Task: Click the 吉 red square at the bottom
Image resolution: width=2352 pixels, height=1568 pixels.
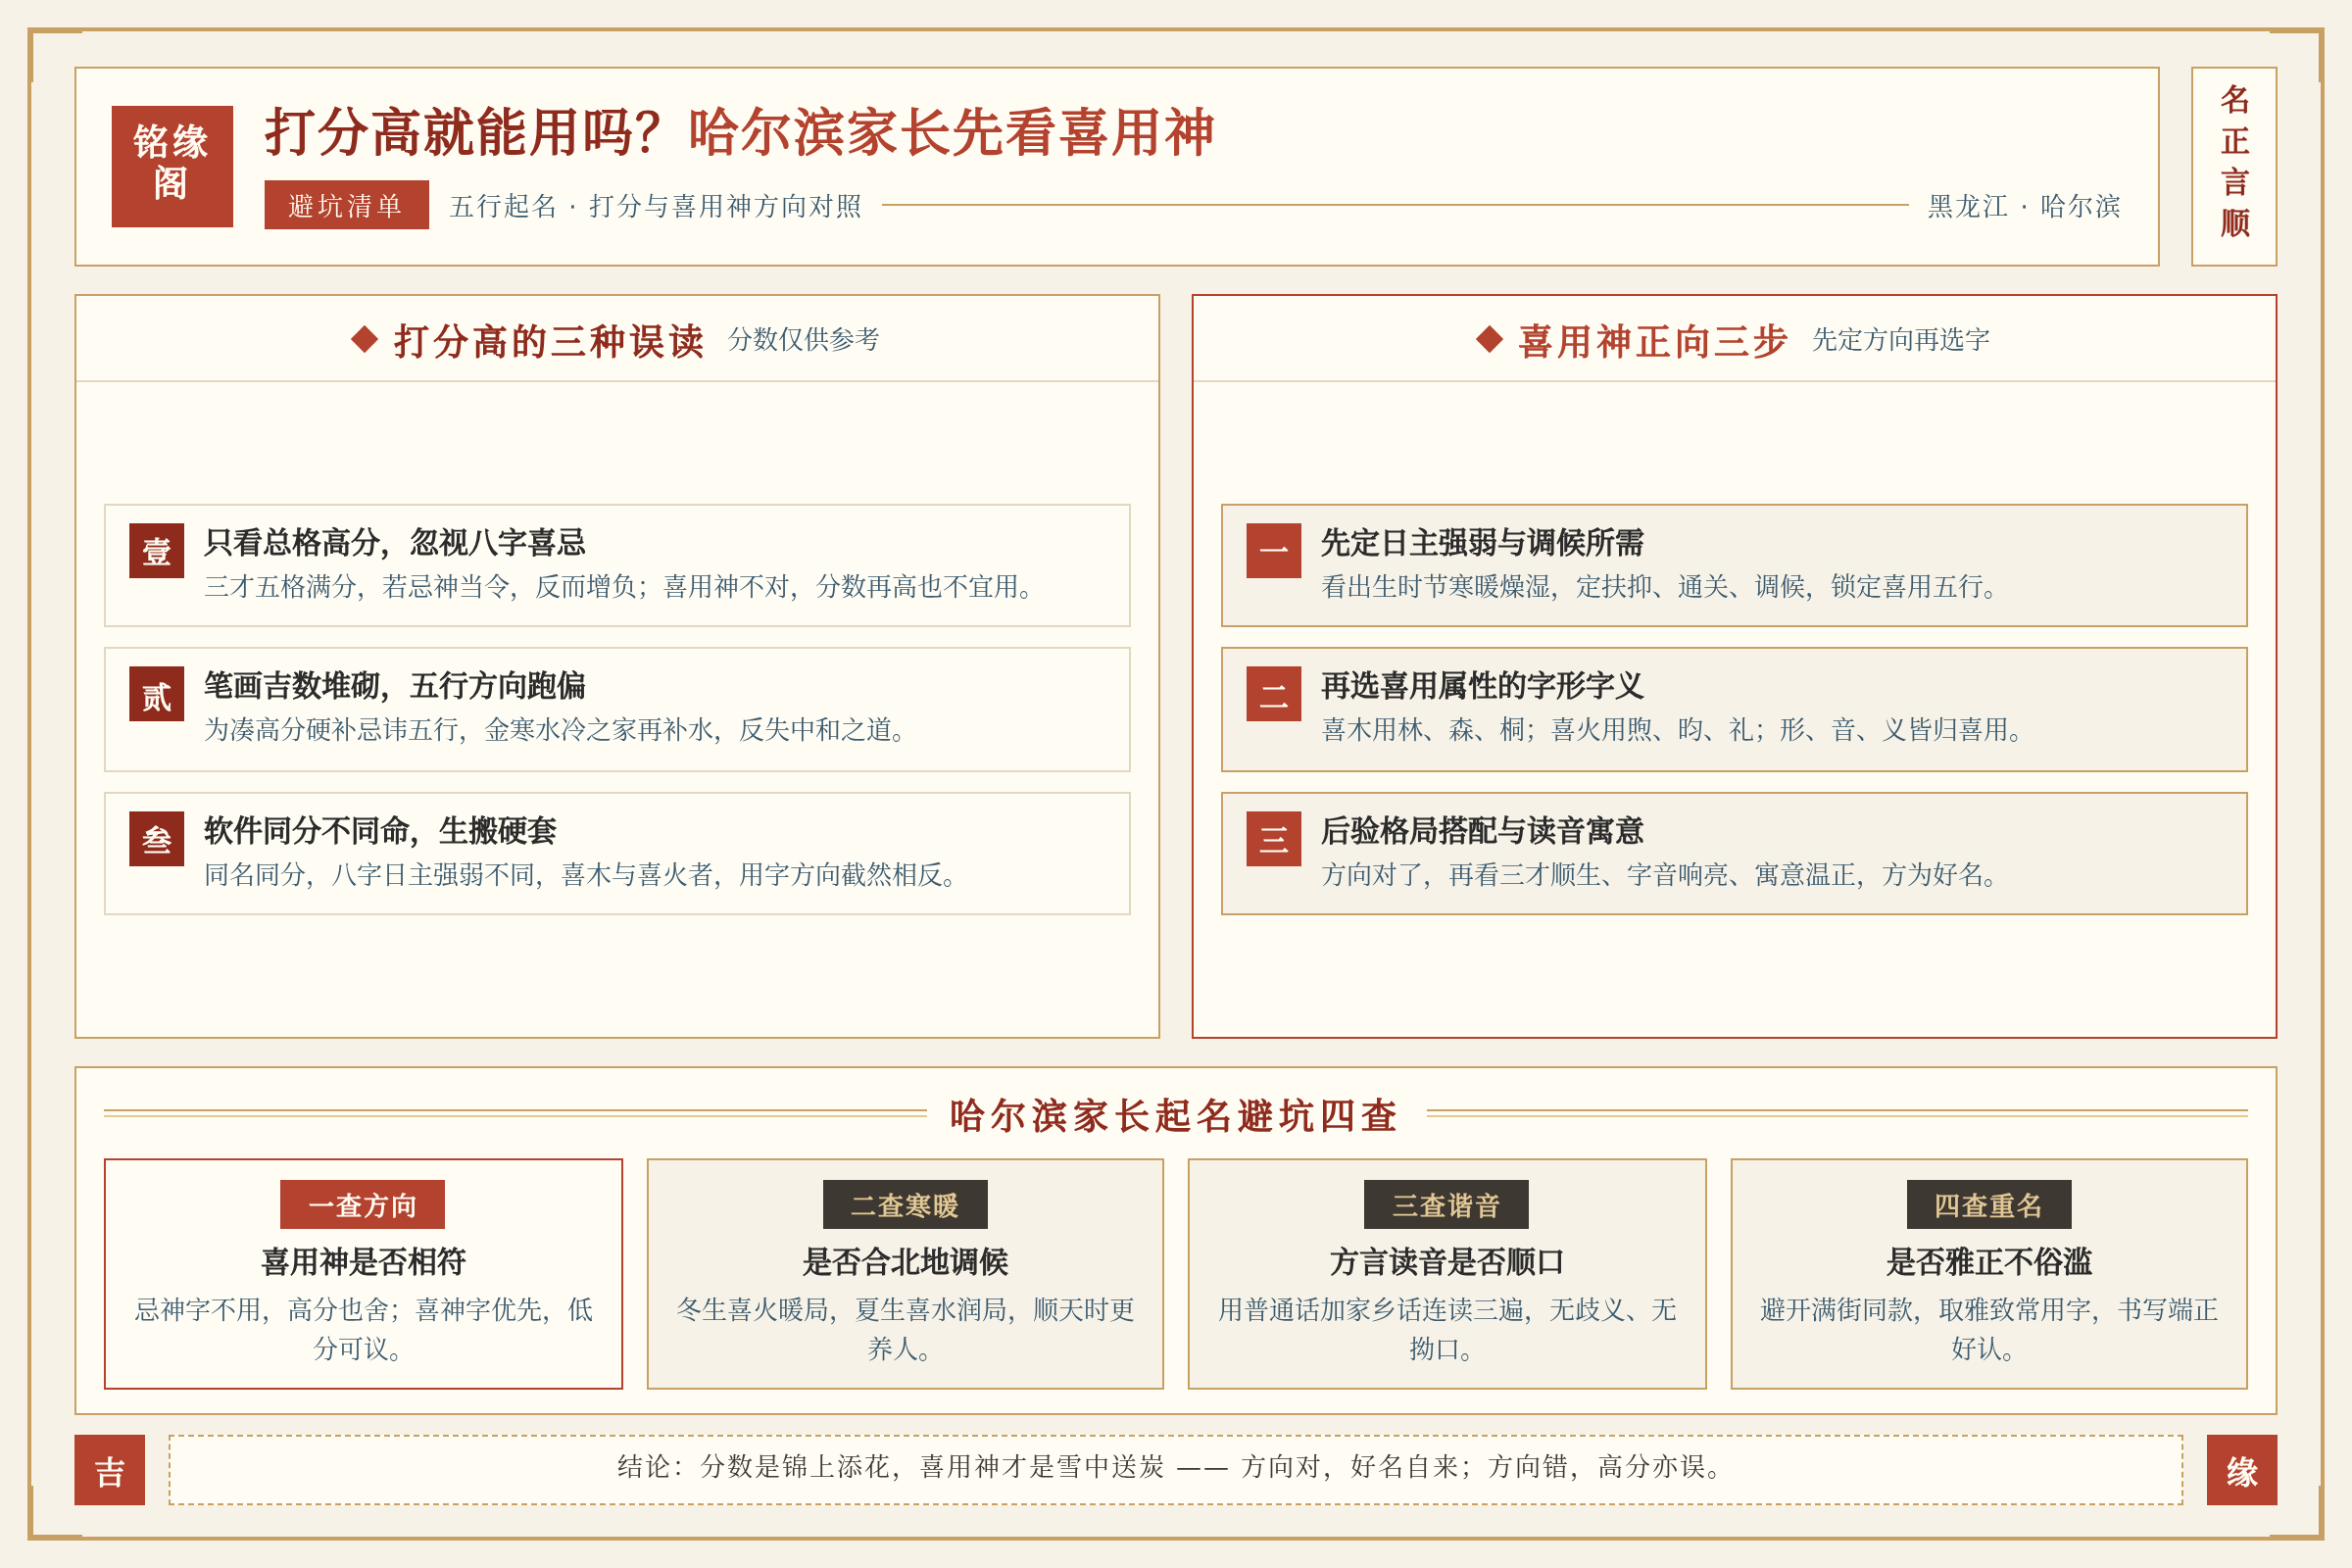Action: [110, 1469]
